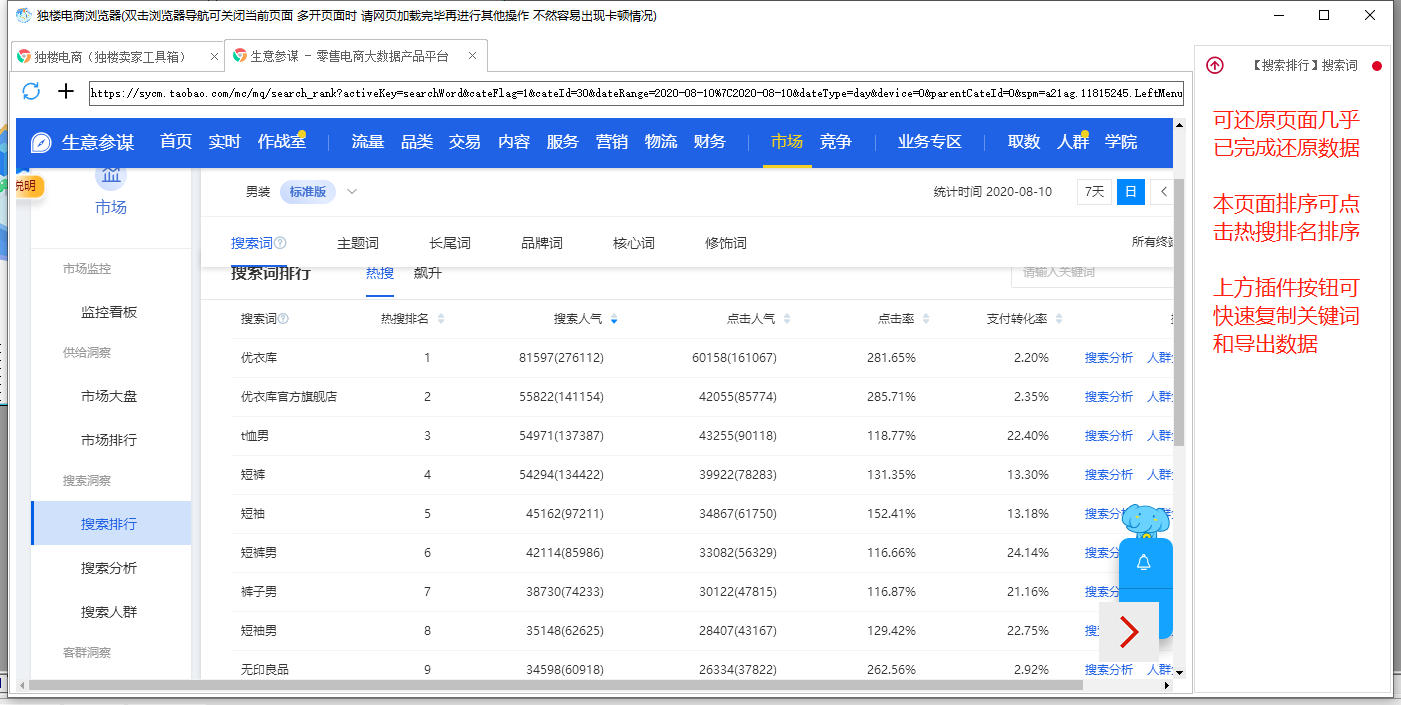Click the browser refresh icon
The image size is (1401, 705).
tap(31, 91)
